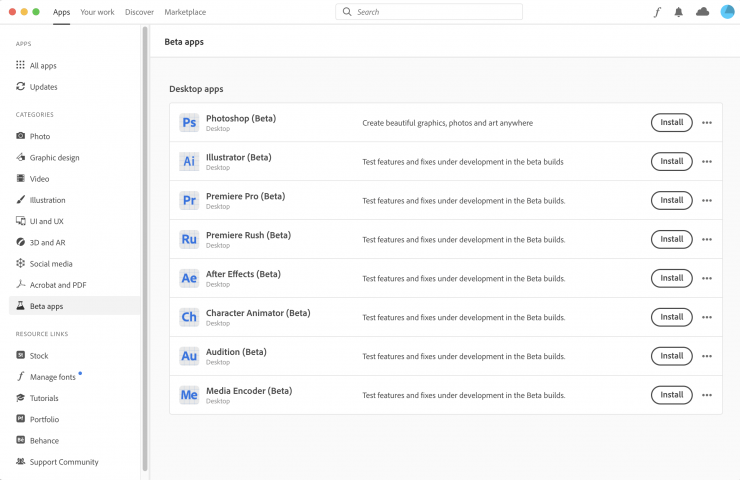Install Audition (Beta)
Viewport: 740px width, 480px height.
(671, 356)
